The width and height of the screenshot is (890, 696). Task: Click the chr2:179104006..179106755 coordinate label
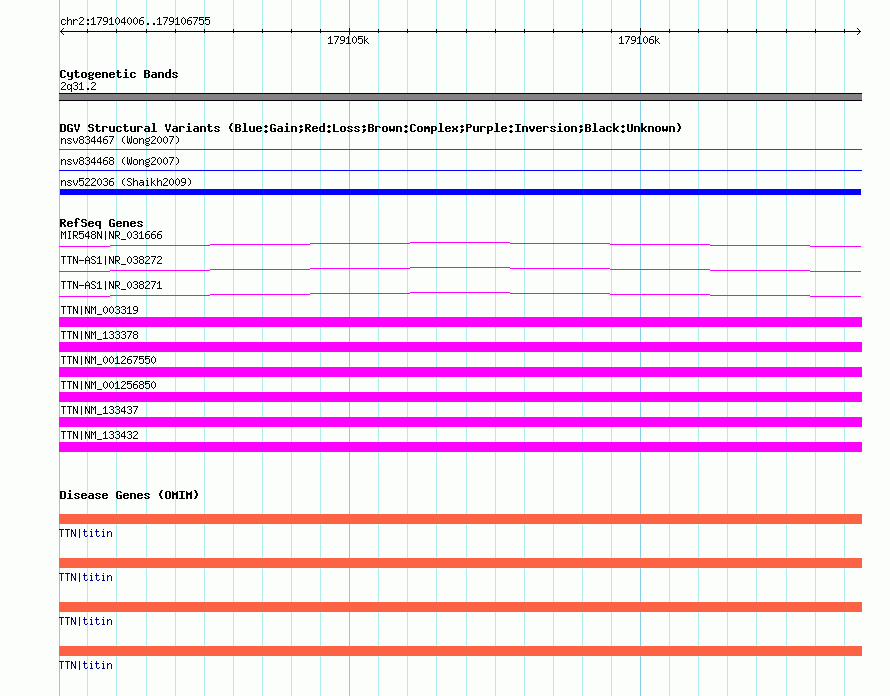click(x=135, y=21)
